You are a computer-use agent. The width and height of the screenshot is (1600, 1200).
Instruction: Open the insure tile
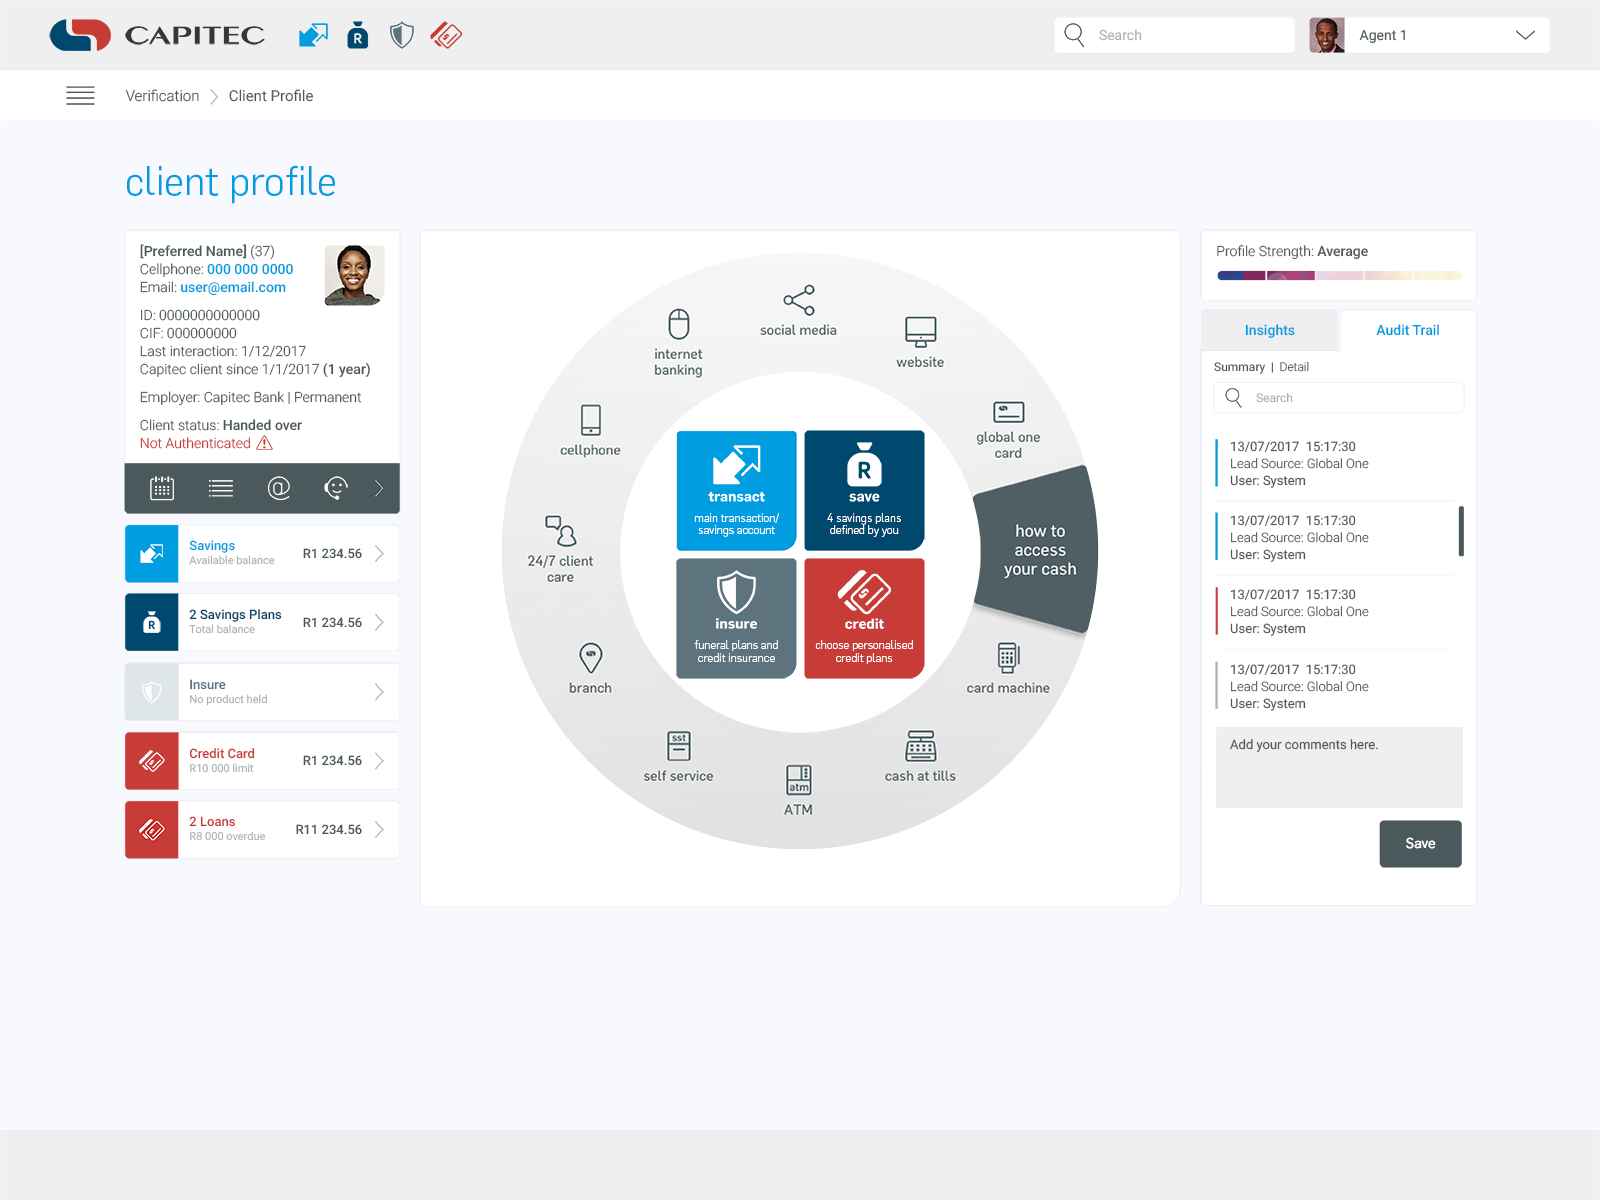coord(737,619)
